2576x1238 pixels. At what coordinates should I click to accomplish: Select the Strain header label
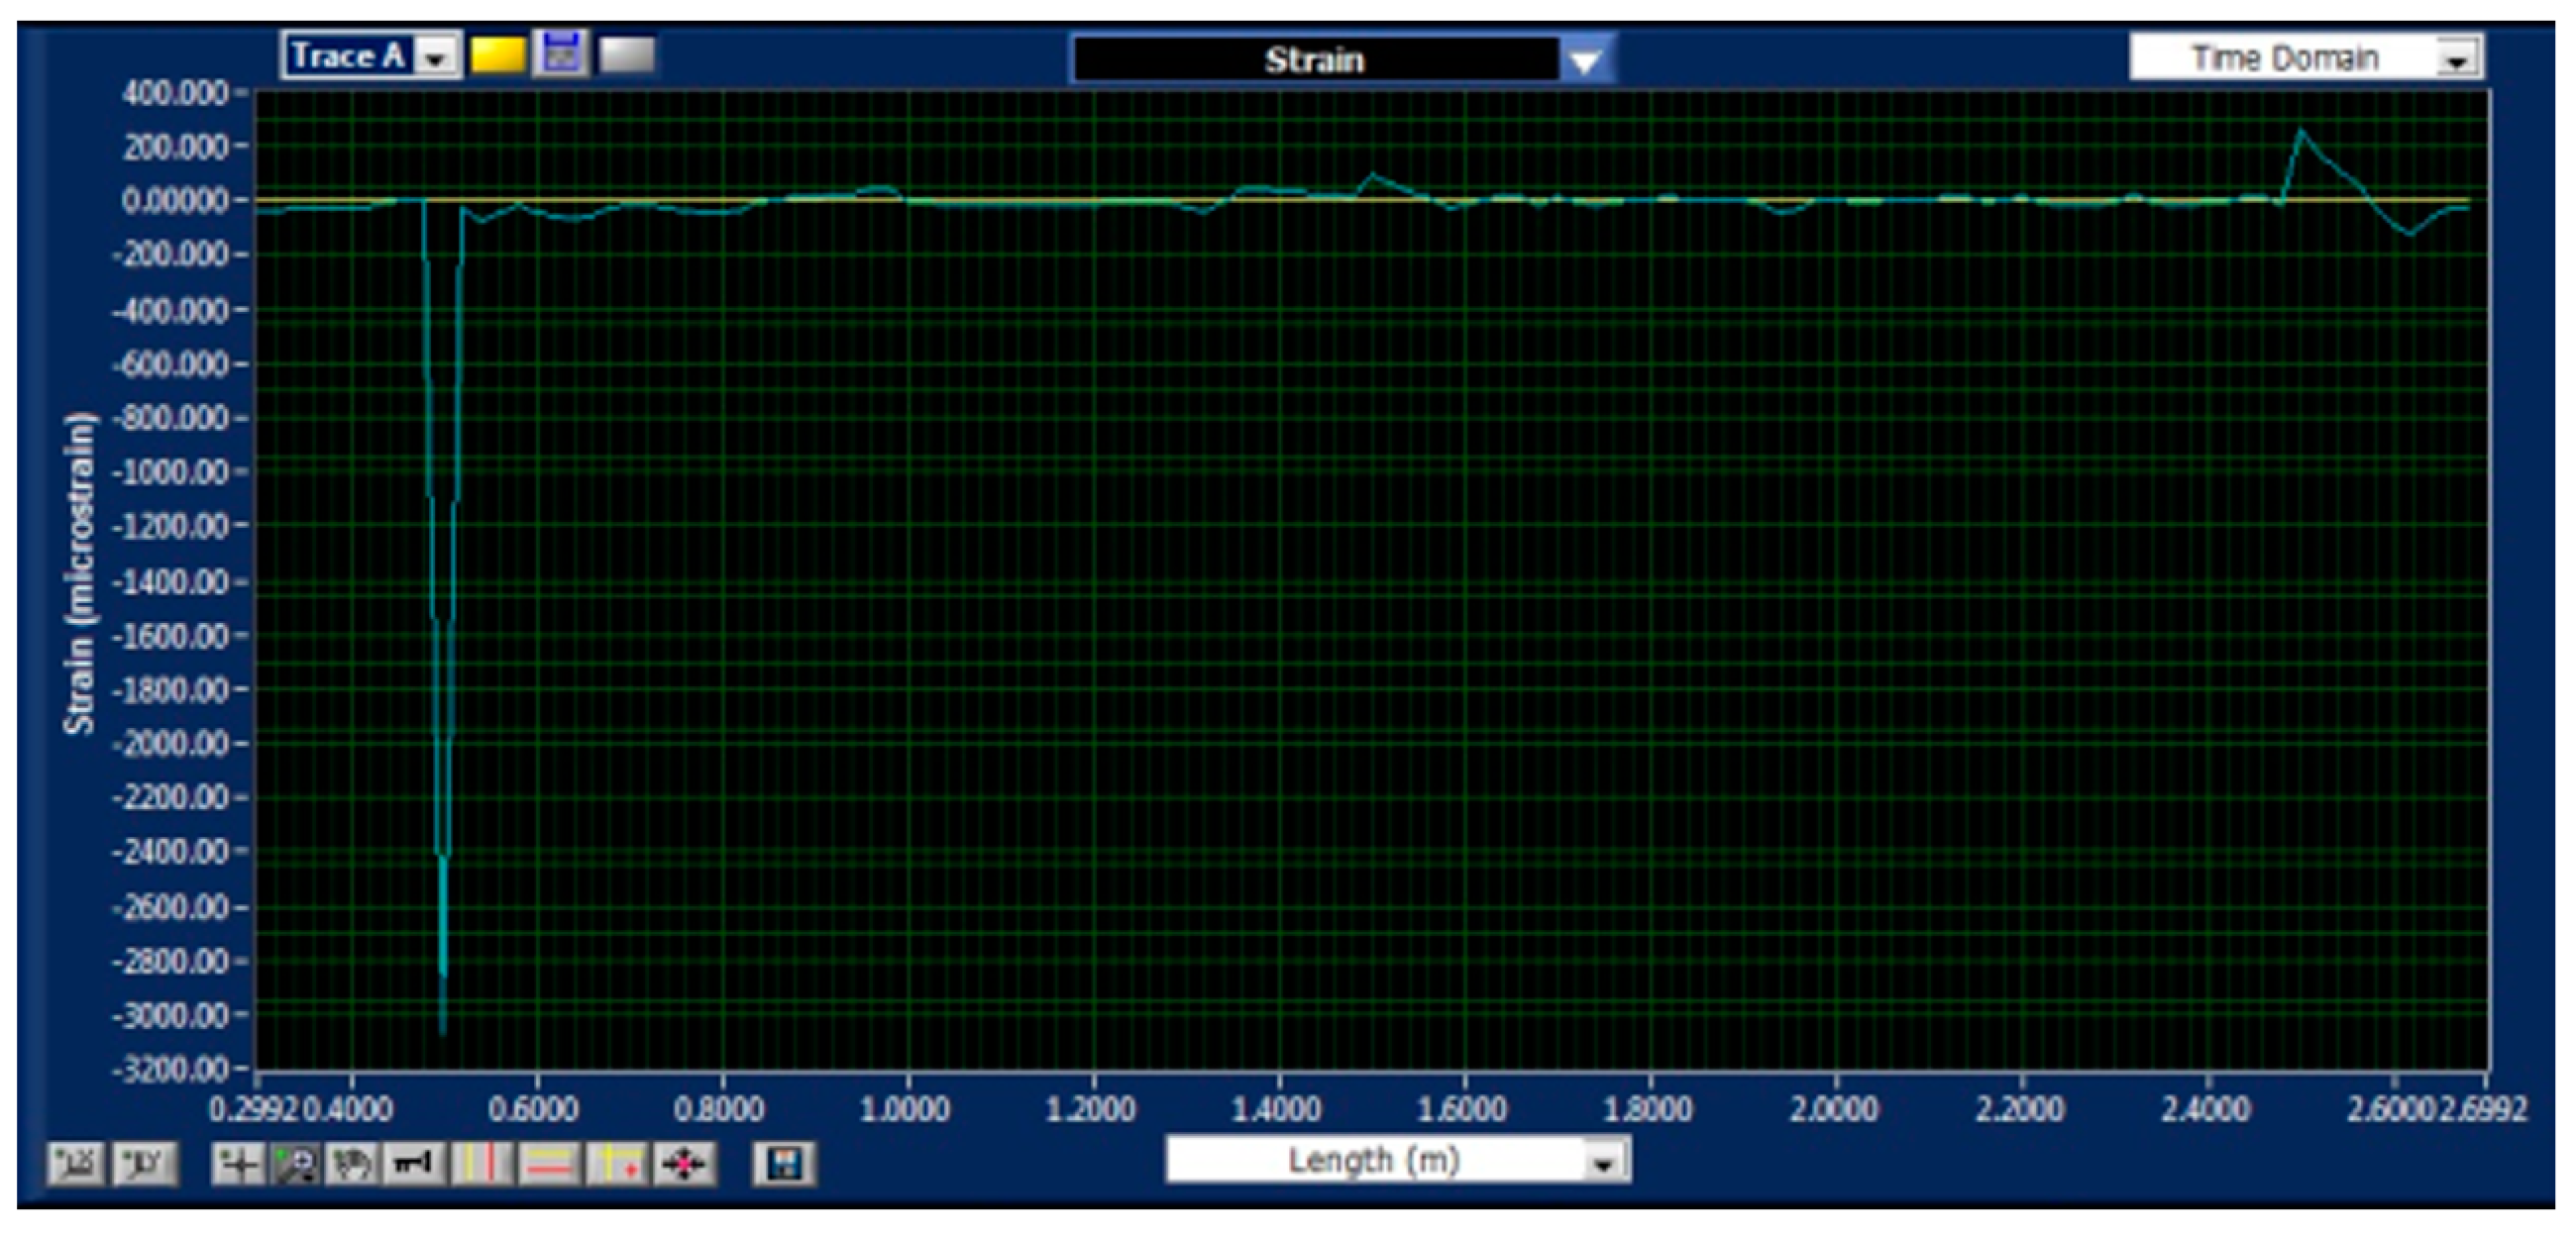pos(1315,57)
